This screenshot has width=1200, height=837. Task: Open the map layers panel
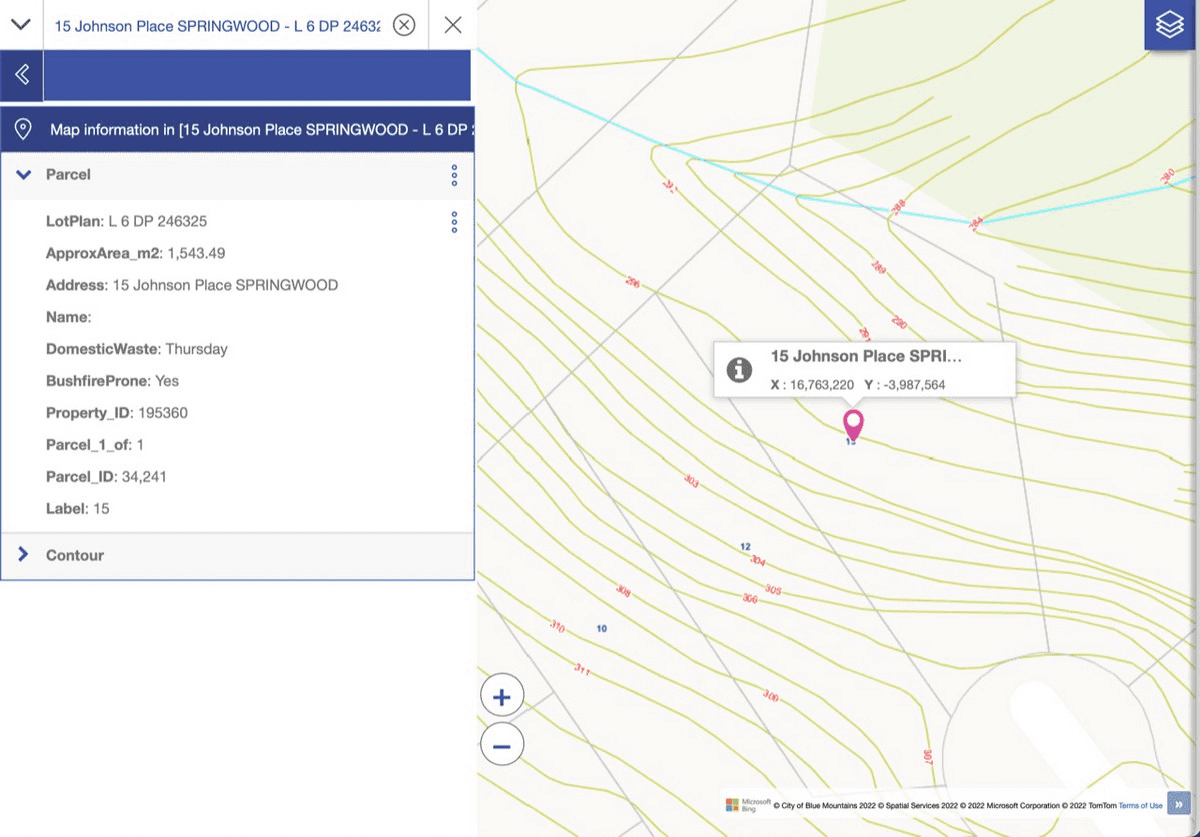(1170, 25)
